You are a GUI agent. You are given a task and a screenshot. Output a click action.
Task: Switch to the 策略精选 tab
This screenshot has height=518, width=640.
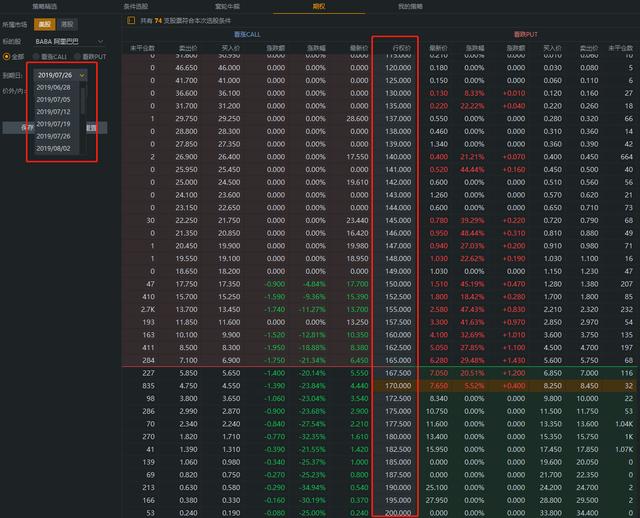46,6
